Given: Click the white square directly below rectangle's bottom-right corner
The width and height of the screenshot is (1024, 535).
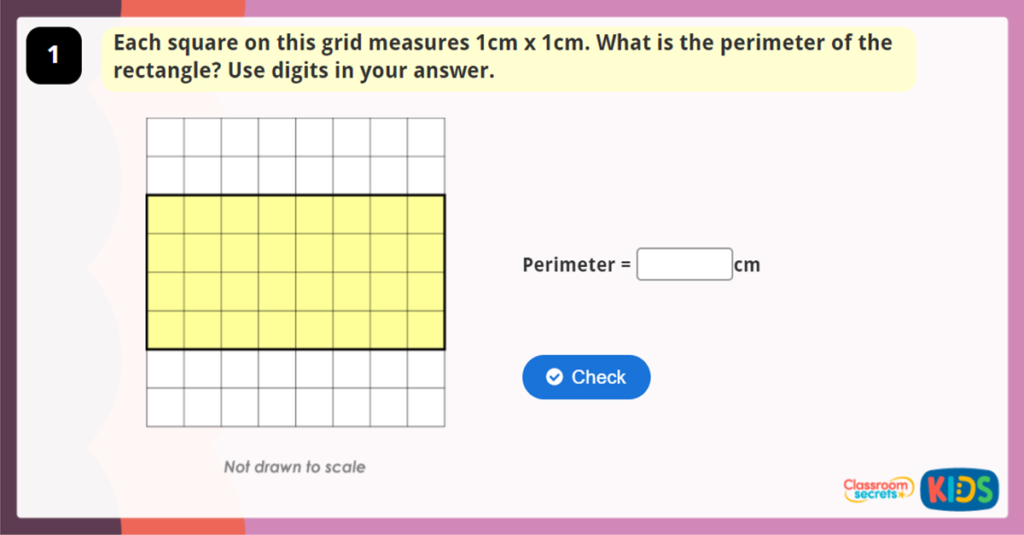Looking at the screenshot, I should click(x=426, y=368).
